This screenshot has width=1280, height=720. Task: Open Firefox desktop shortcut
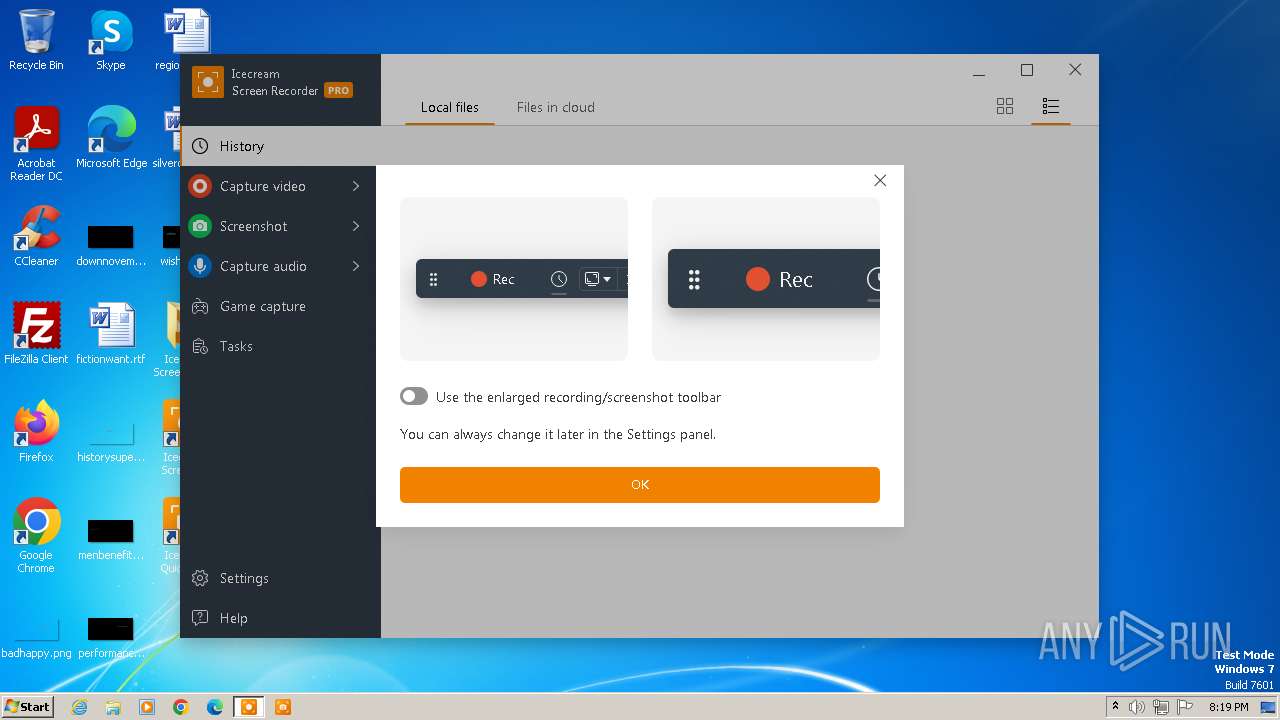tap(36, 431)
